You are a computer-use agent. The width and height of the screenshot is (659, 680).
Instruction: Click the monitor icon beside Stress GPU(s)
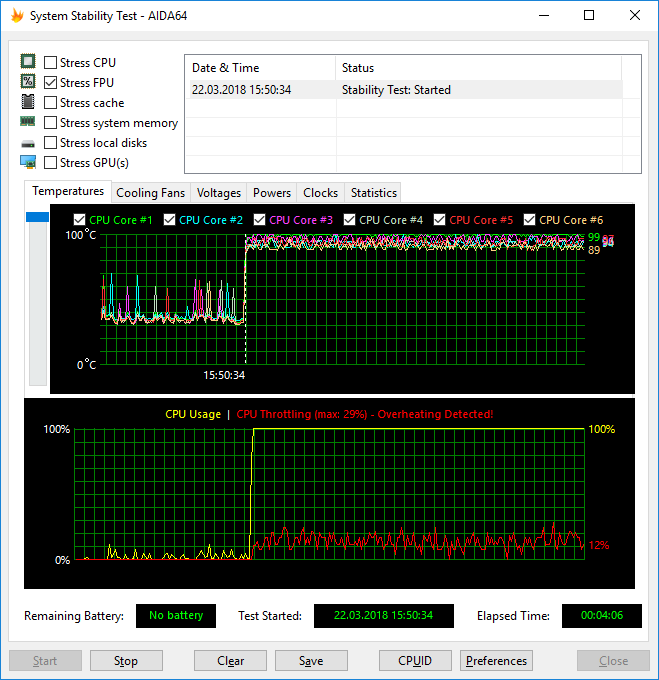pyautogui.click(x=28, y=162)
